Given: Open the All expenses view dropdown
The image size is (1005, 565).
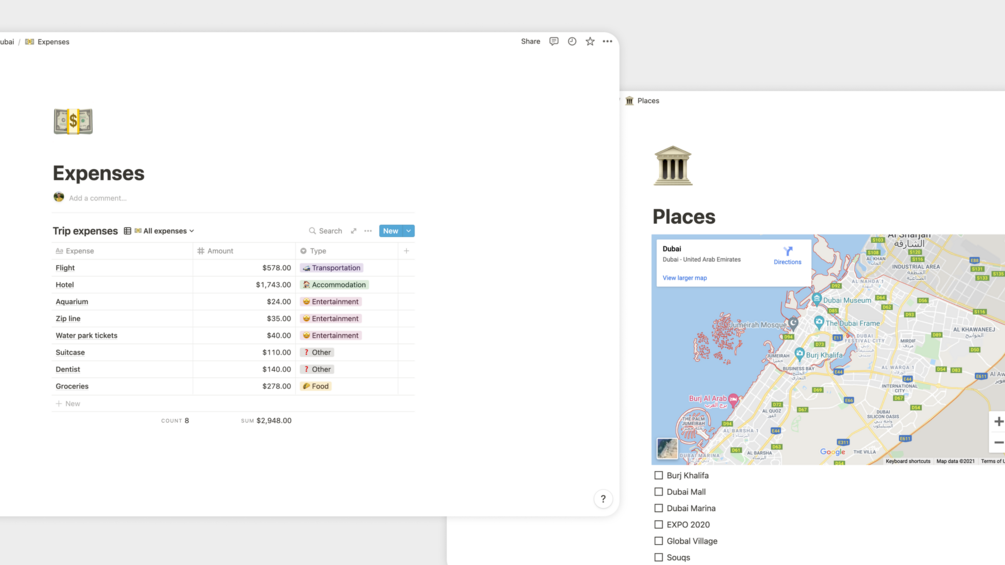Looking at the screenshot, I should [x=164, y=231].
